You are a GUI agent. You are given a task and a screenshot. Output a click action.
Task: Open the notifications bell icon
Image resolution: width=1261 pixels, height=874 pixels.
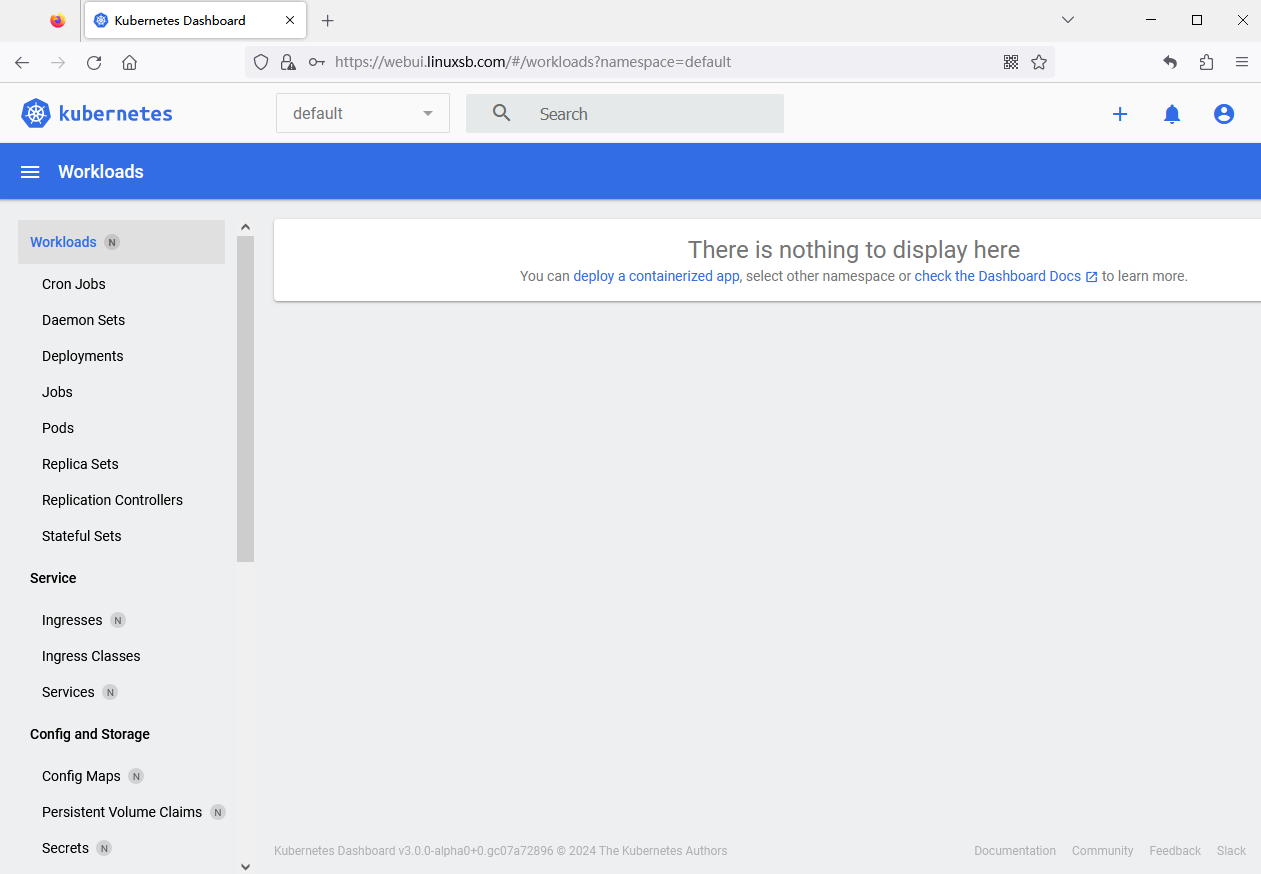pos(1172,114)
